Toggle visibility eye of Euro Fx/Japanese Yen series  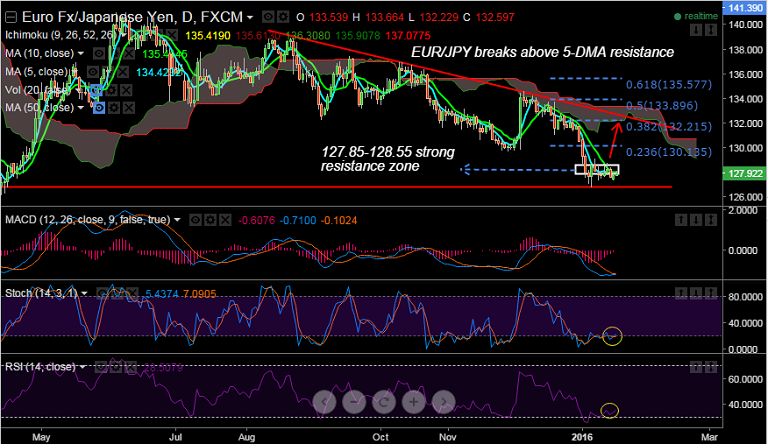coord(268,17)
